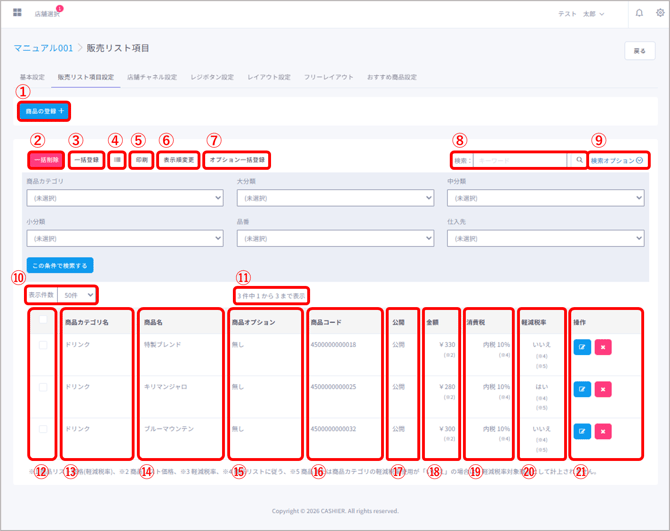Open the 商品カテゴリ dropdown
This screenshot has width=670, height=531.
[124, 198]
